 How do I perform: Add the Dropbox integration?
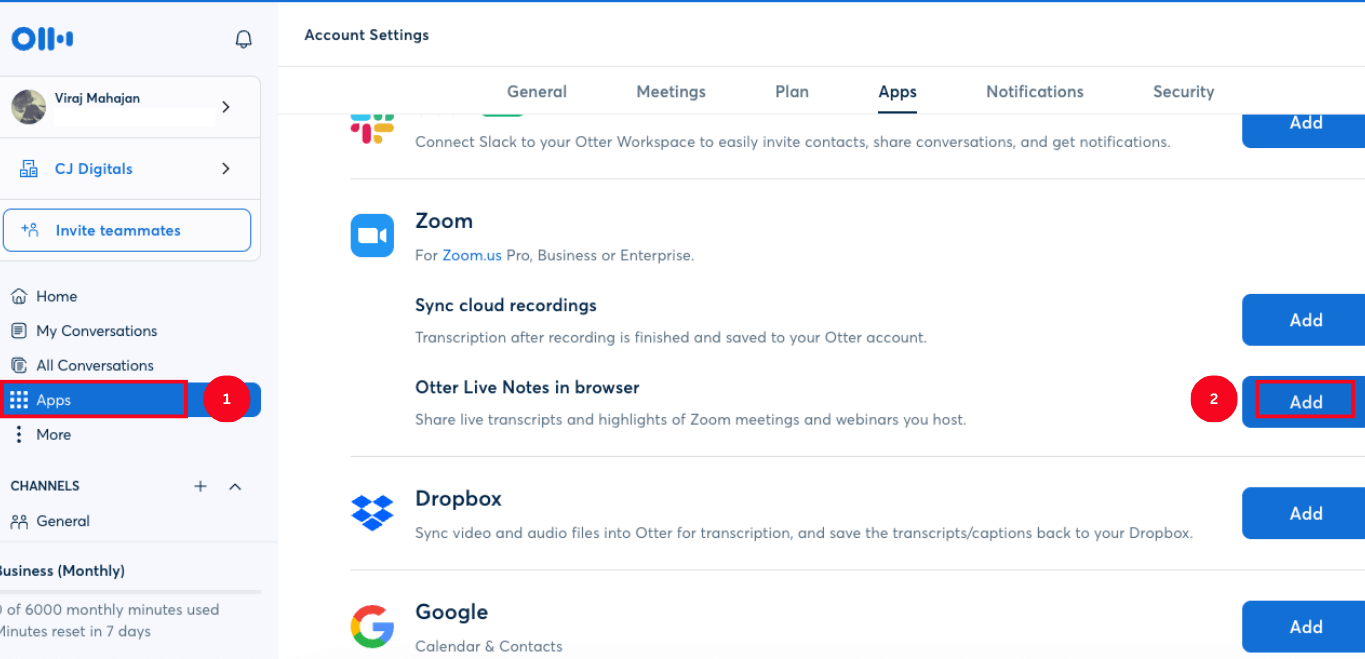(x=1304, y=513)
